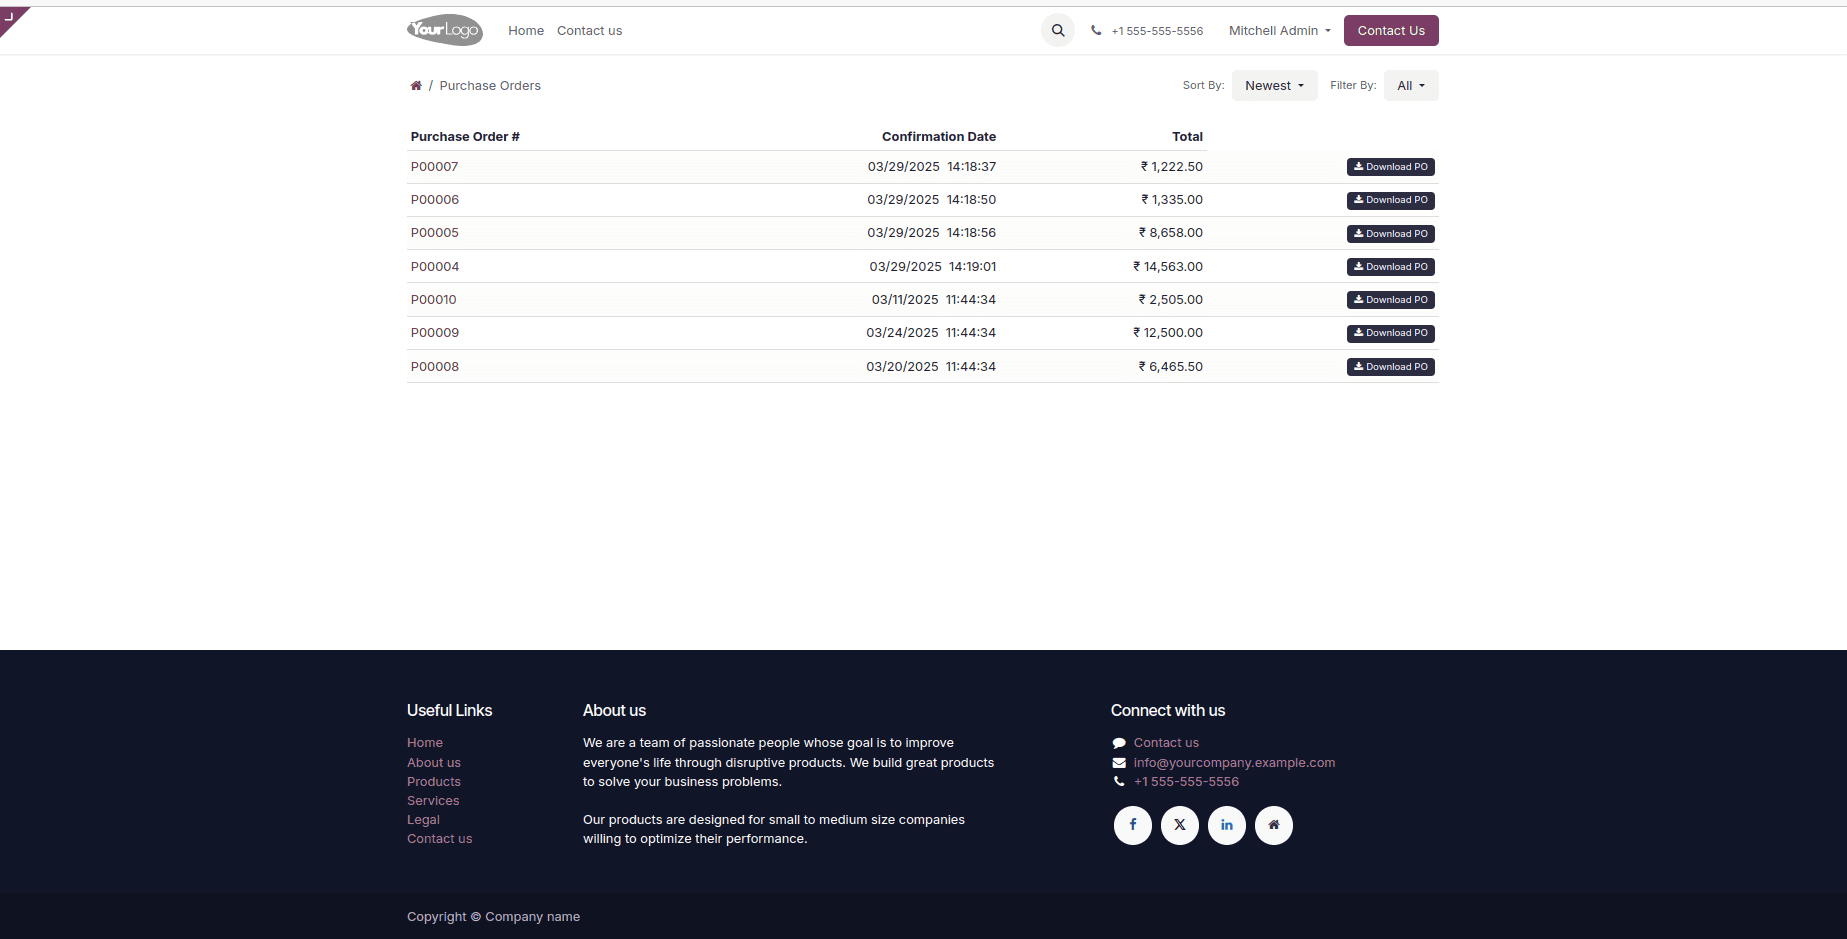The image size is (1847, 939).
Task: Open the search magnifier icon
Action: point(1058,30)
